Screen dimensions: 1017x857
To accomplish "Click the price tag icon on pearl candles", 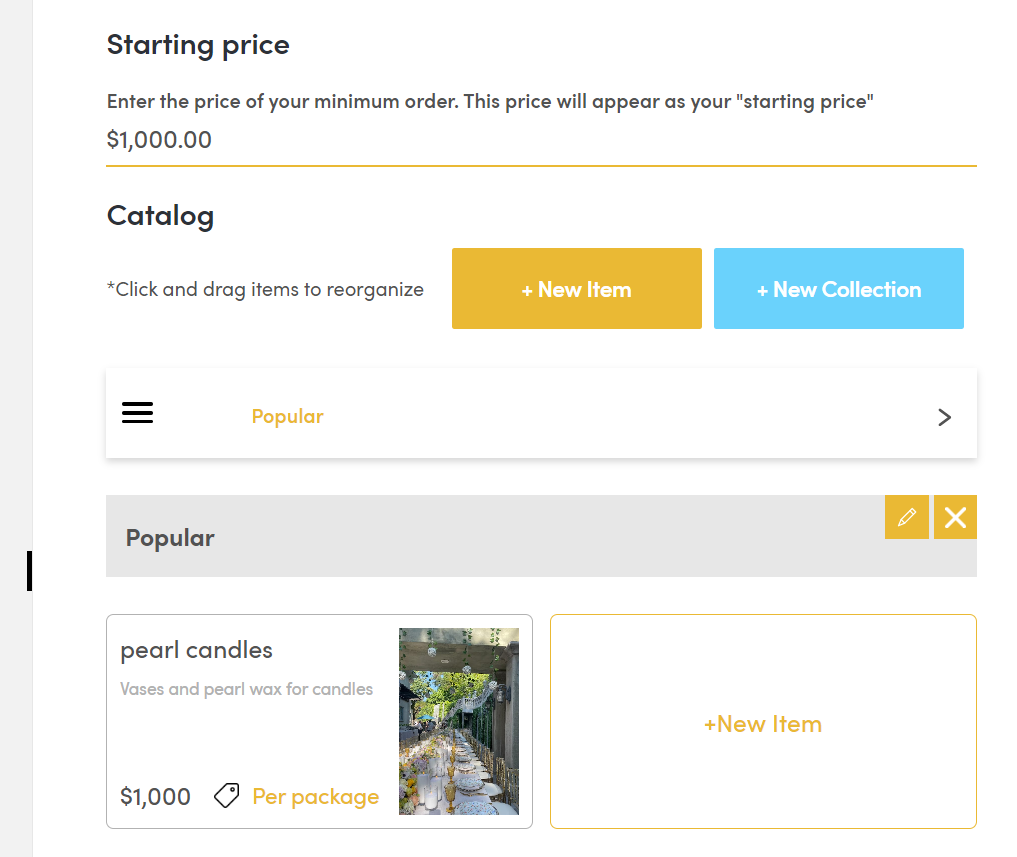I will pyautogui.click(x=227, y=796).
